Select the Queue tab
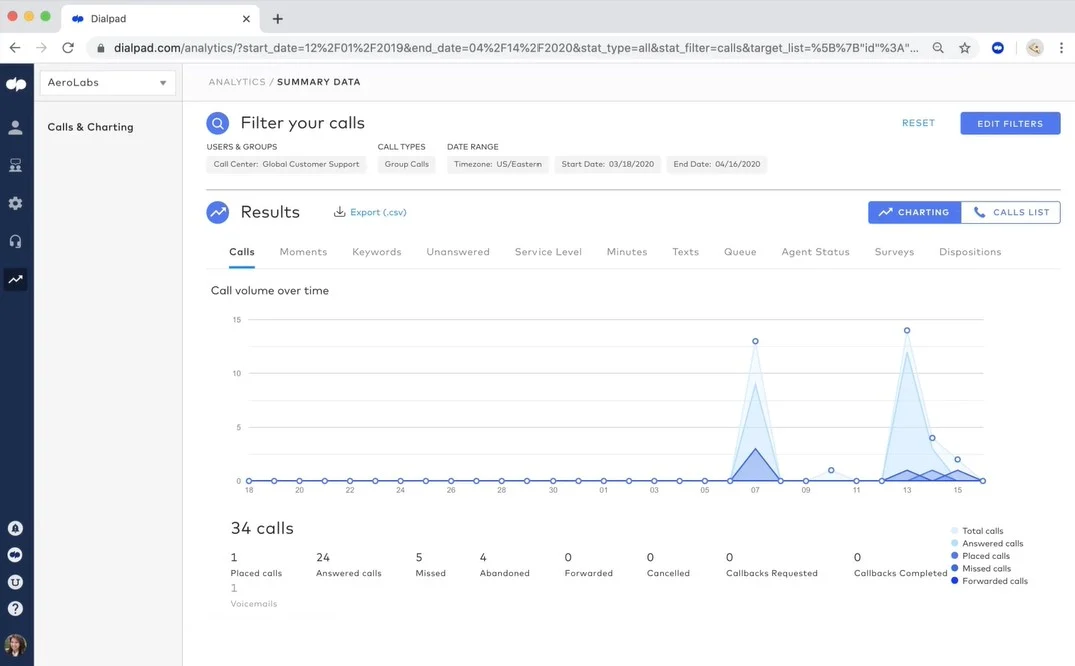This screenshot has height=666, width=1075. click(x=740, y=252)
